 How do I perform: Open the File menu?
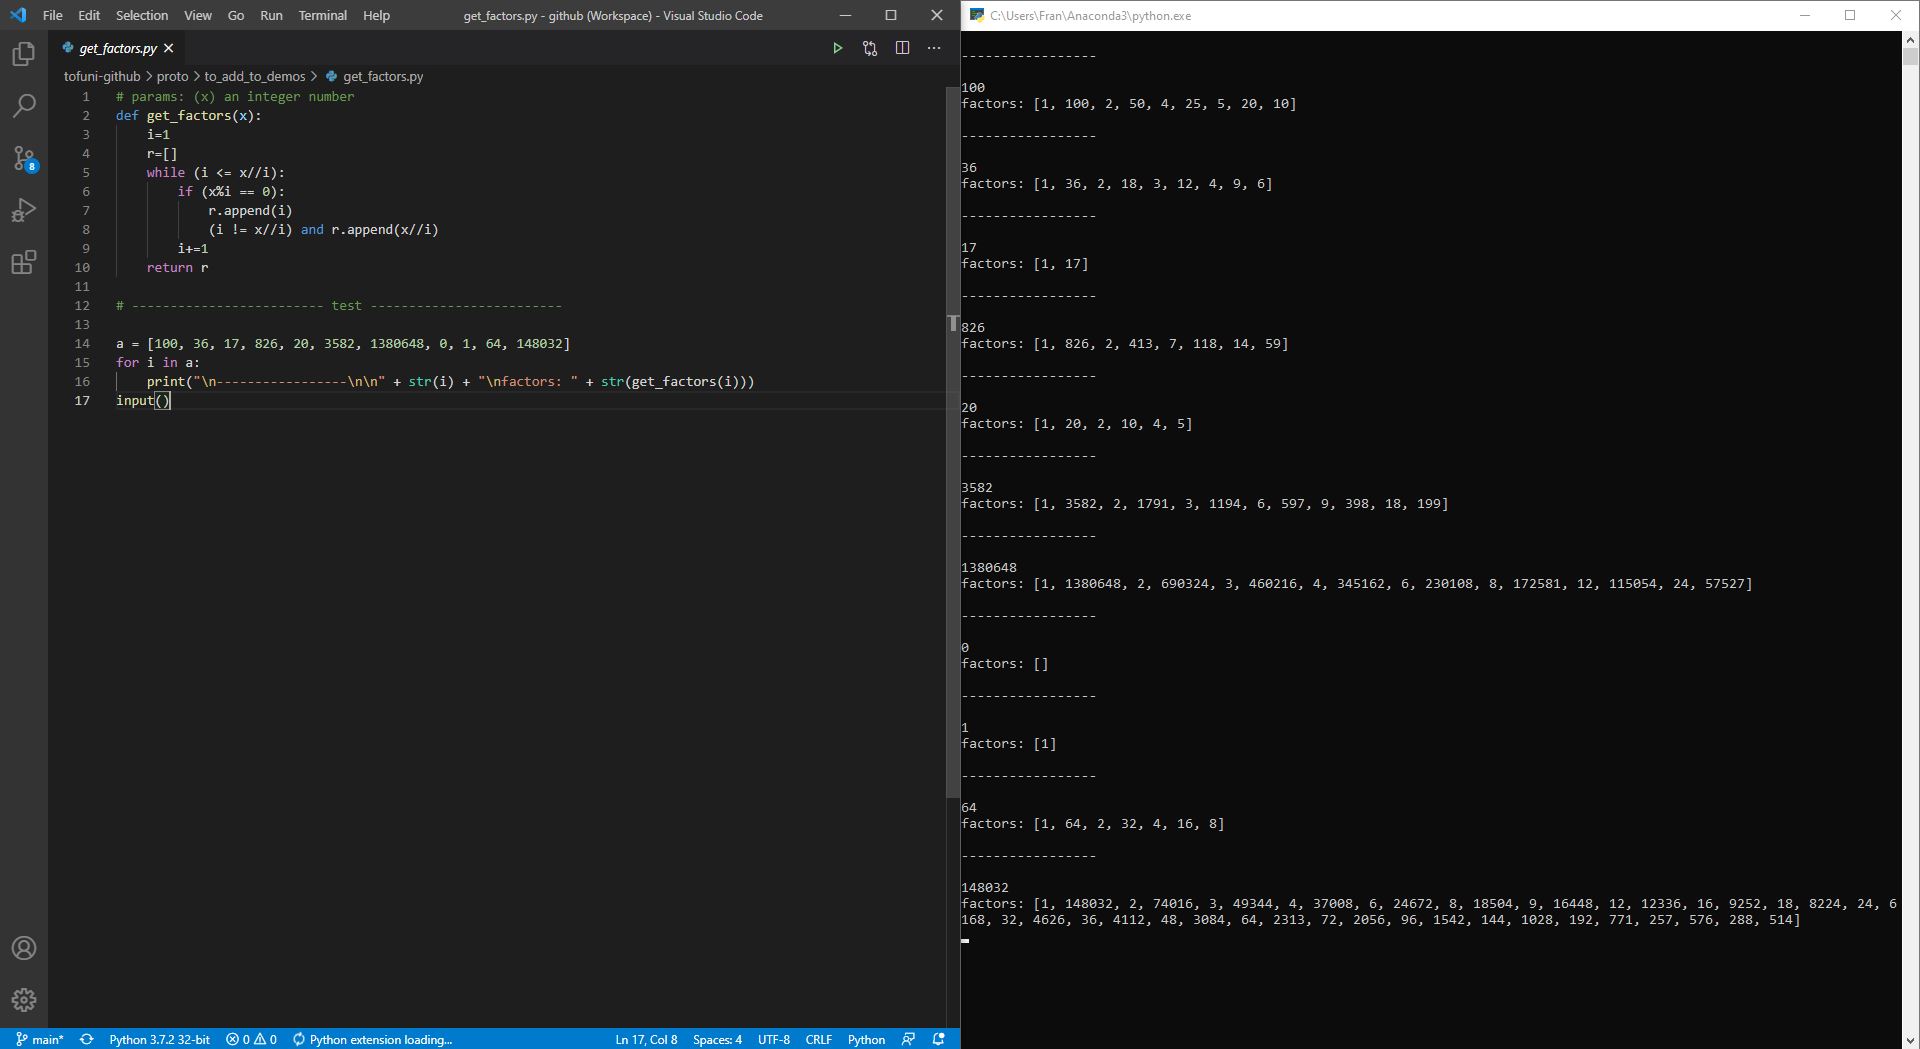pos(53,15)
